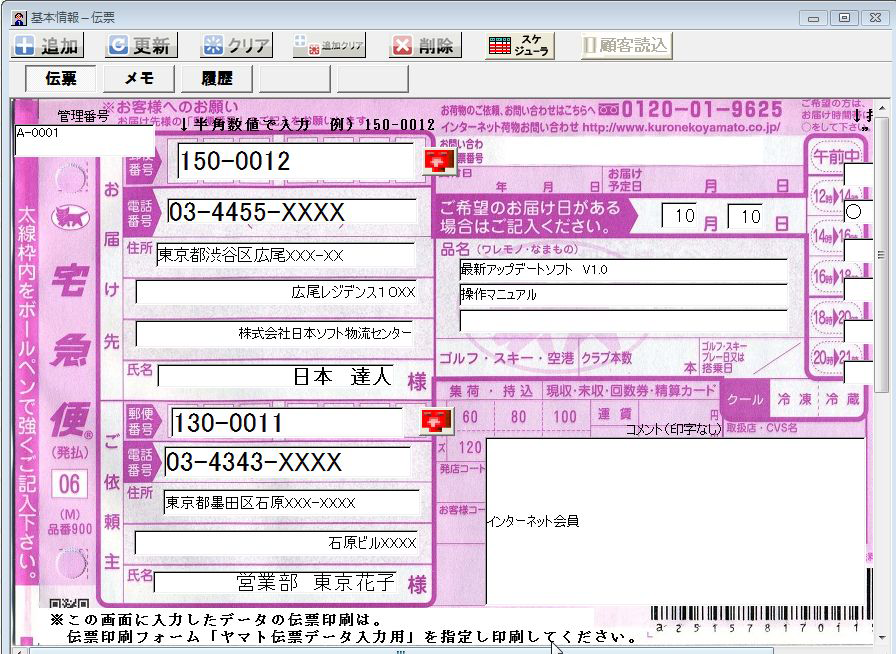Click the item field 最新アップデートソフト V1.0

click(x=623, y=269)
